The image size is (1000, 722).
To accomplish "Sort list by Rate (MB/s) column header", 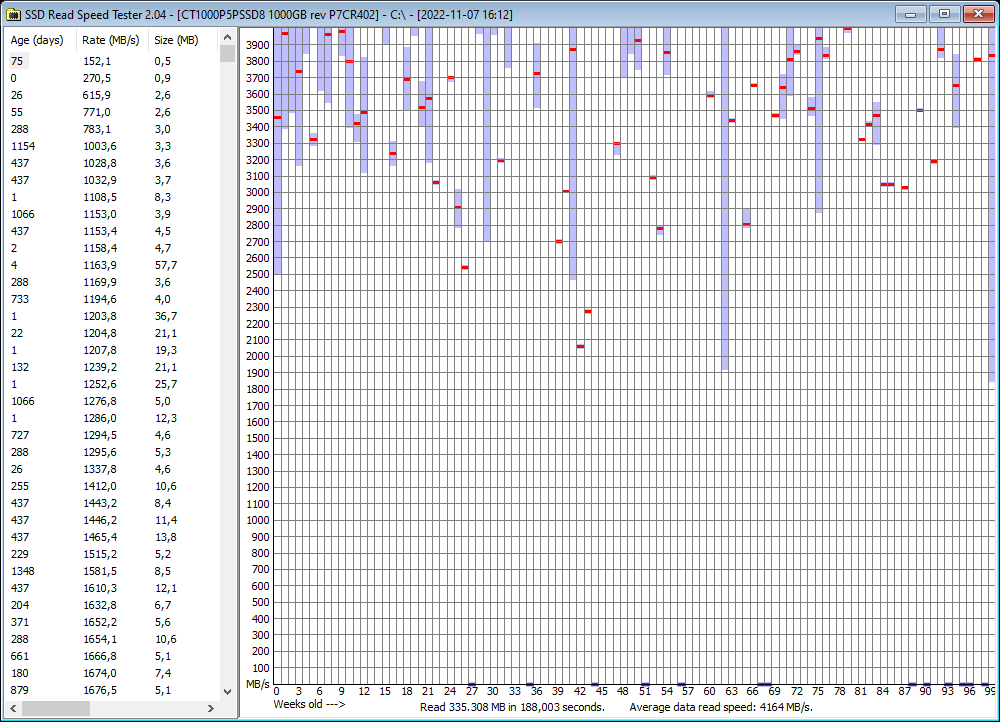I will [x=111, y=40].
